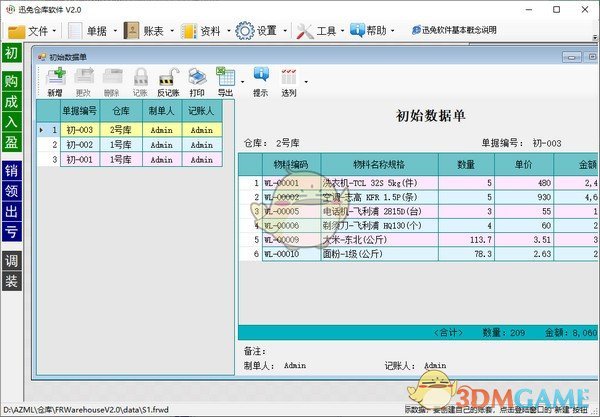Viewport: 600px width, 417px height.
Task: Open the 账表 menu
Action: click(148, 31)
